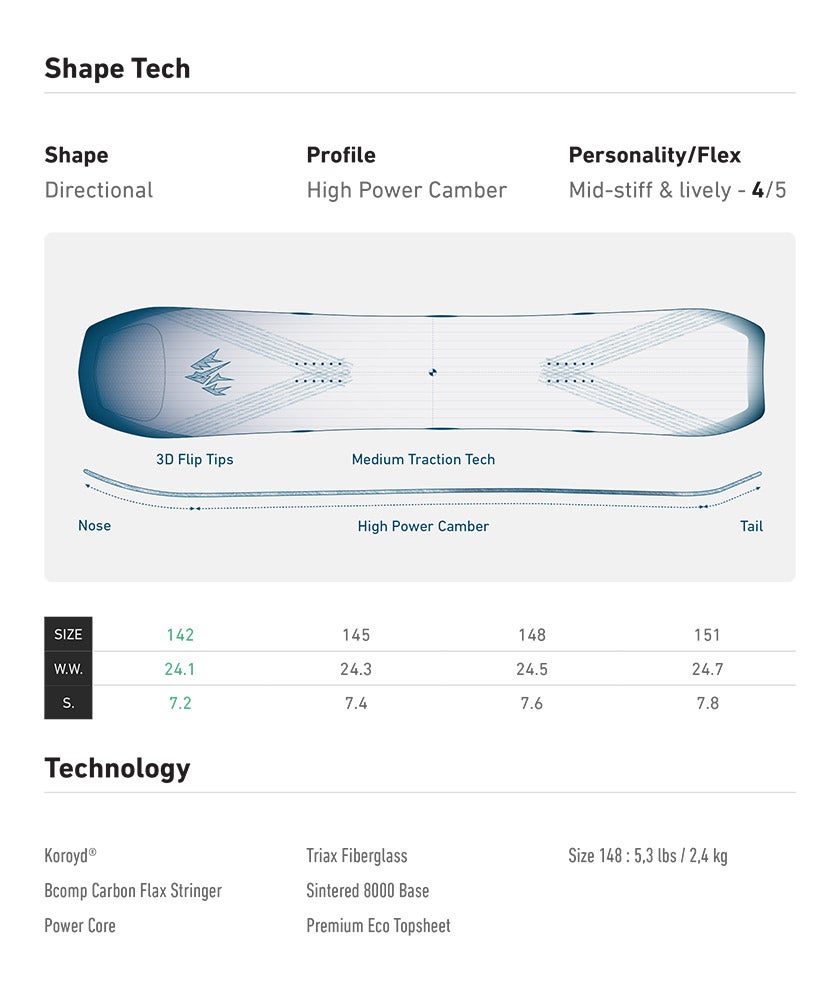The image size is (840, 1000).
Task: Click the center reference marker on the board
Action: pos(432,372)
